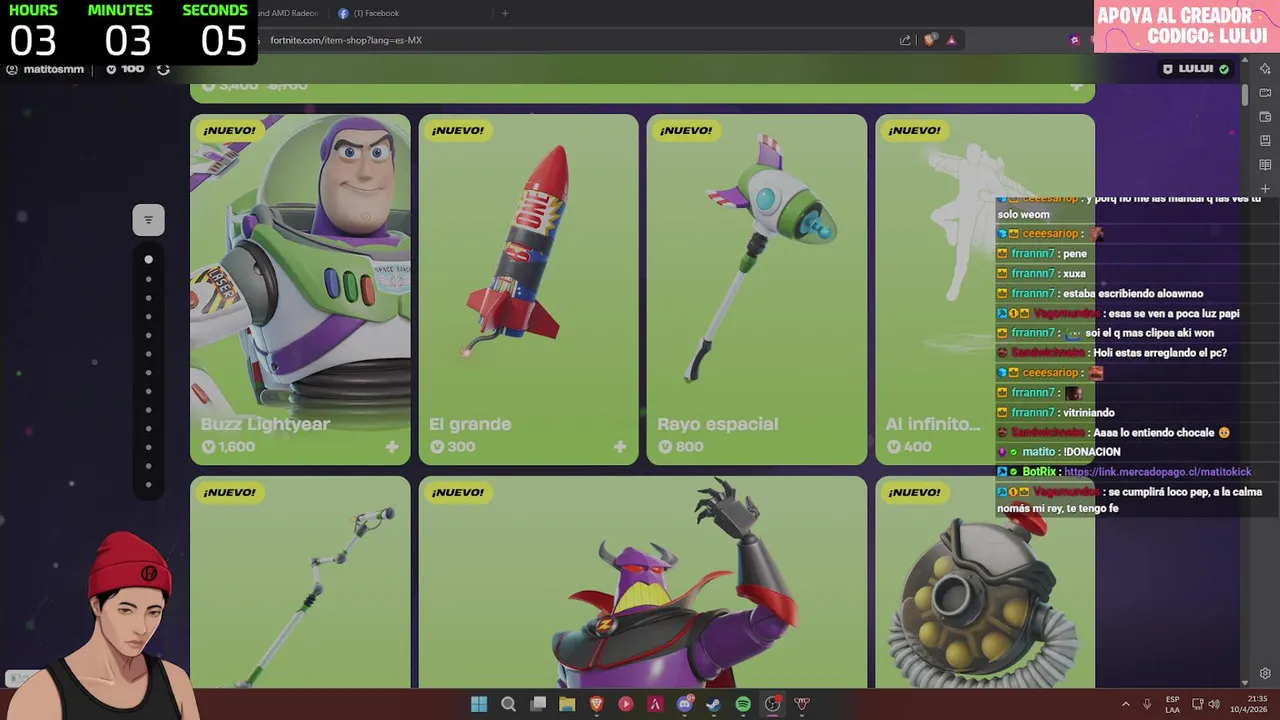
Task: Click the profile icon beside matitosmm
Action: click(x=12, y=69)
